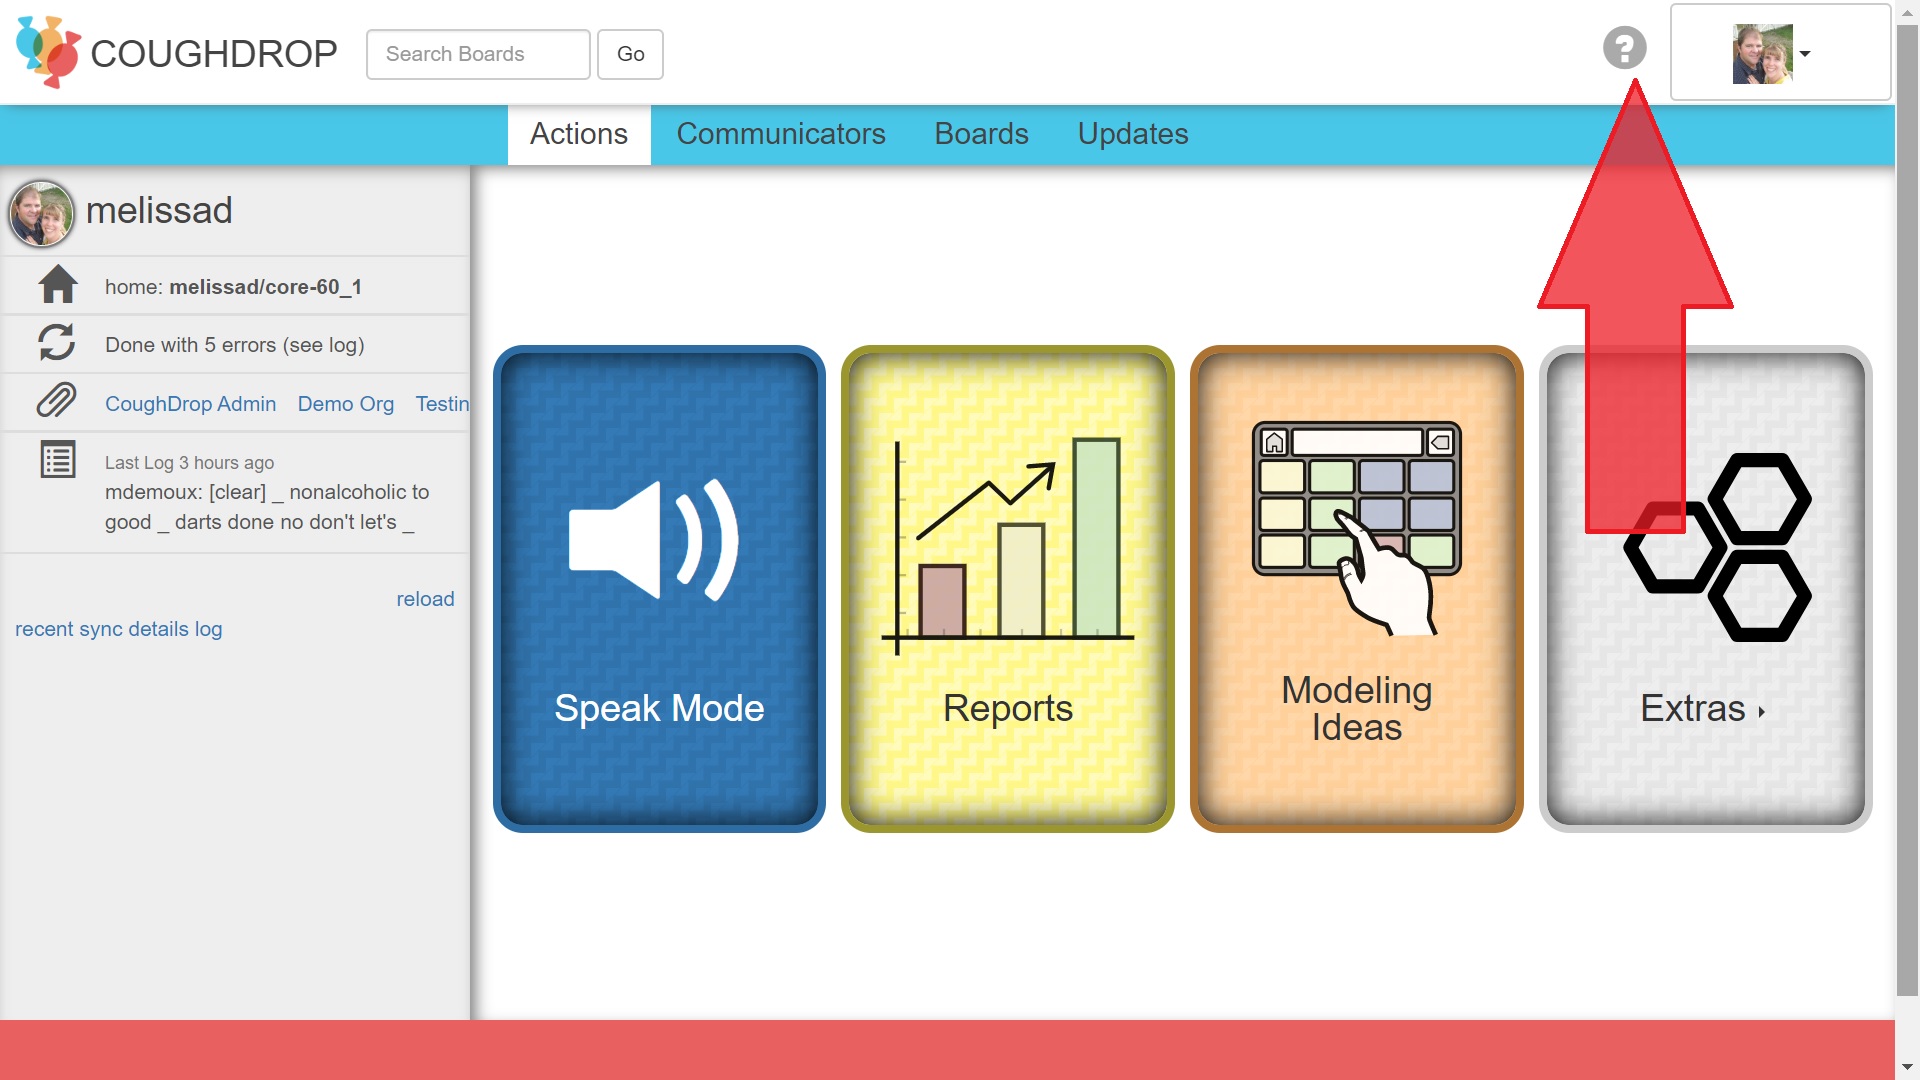Click the CoughDrop candy logo
The width and height of the screenshot is (1920, 1080).
click(48, 52)
